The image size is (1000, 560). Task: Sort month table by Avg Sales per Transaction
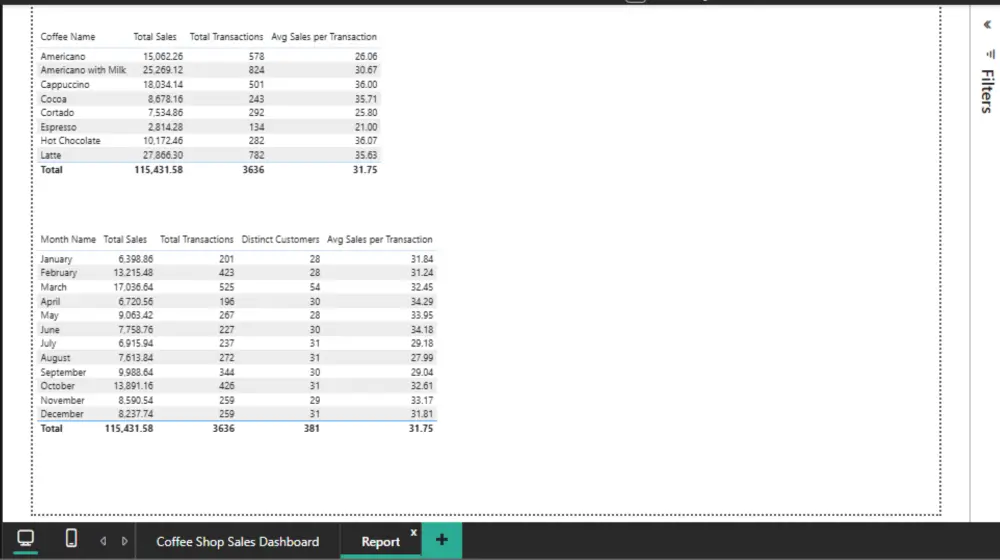click(379, 239)
